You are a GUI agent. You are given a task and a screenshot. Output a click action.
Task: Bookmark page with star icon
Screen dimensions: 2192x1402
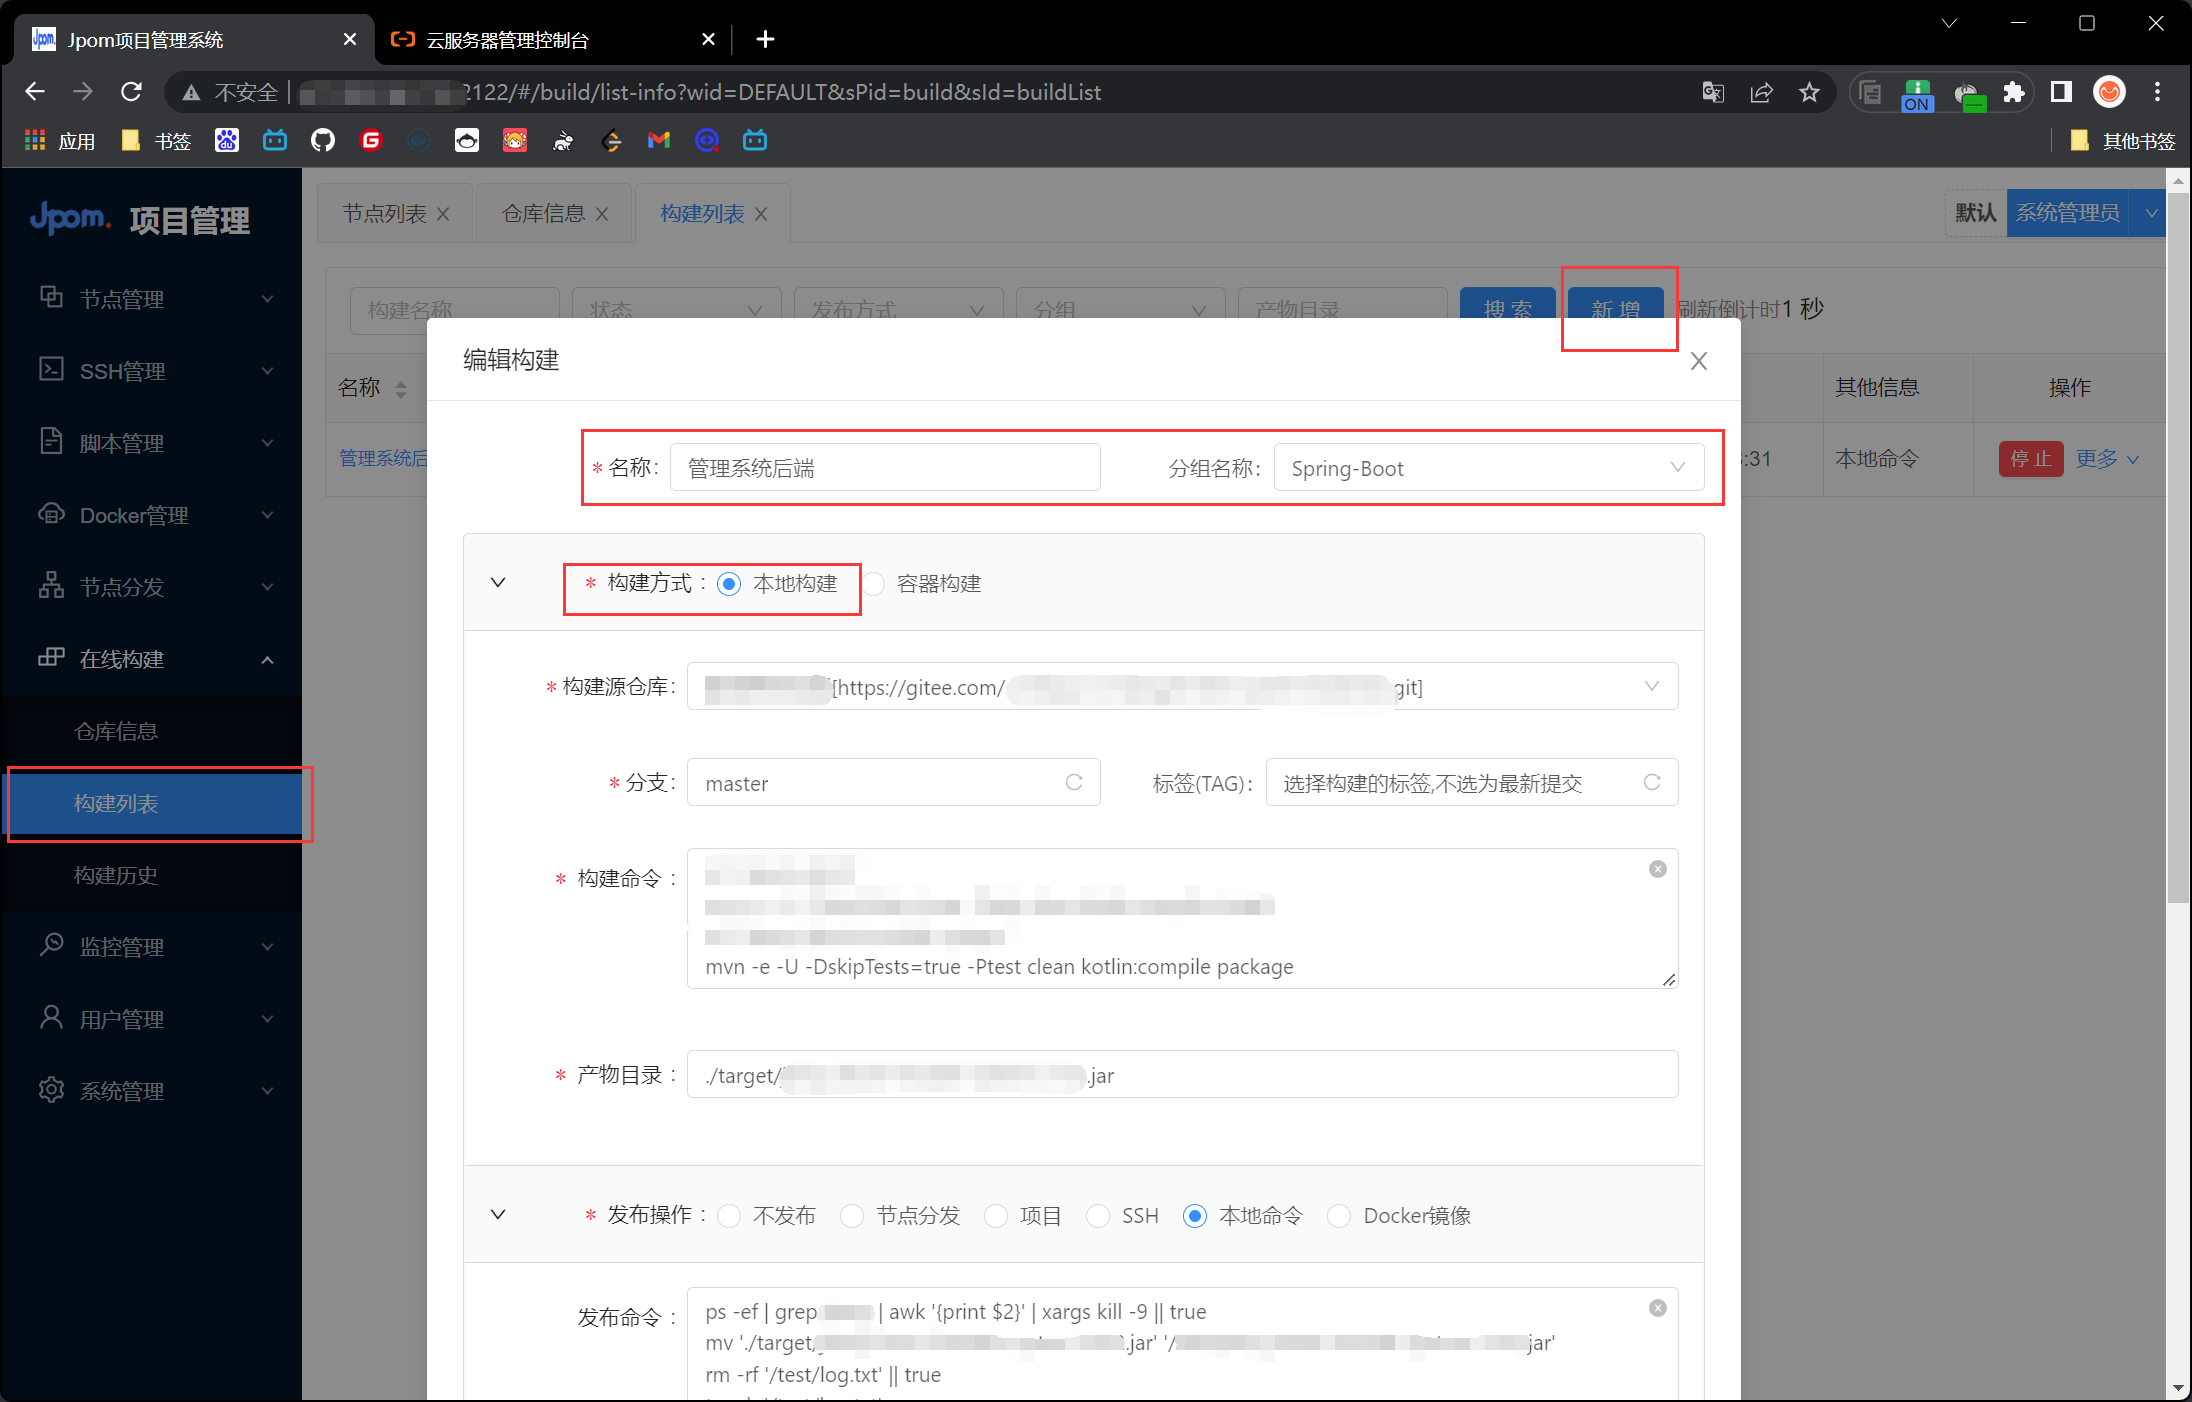tap(1809, 92)
